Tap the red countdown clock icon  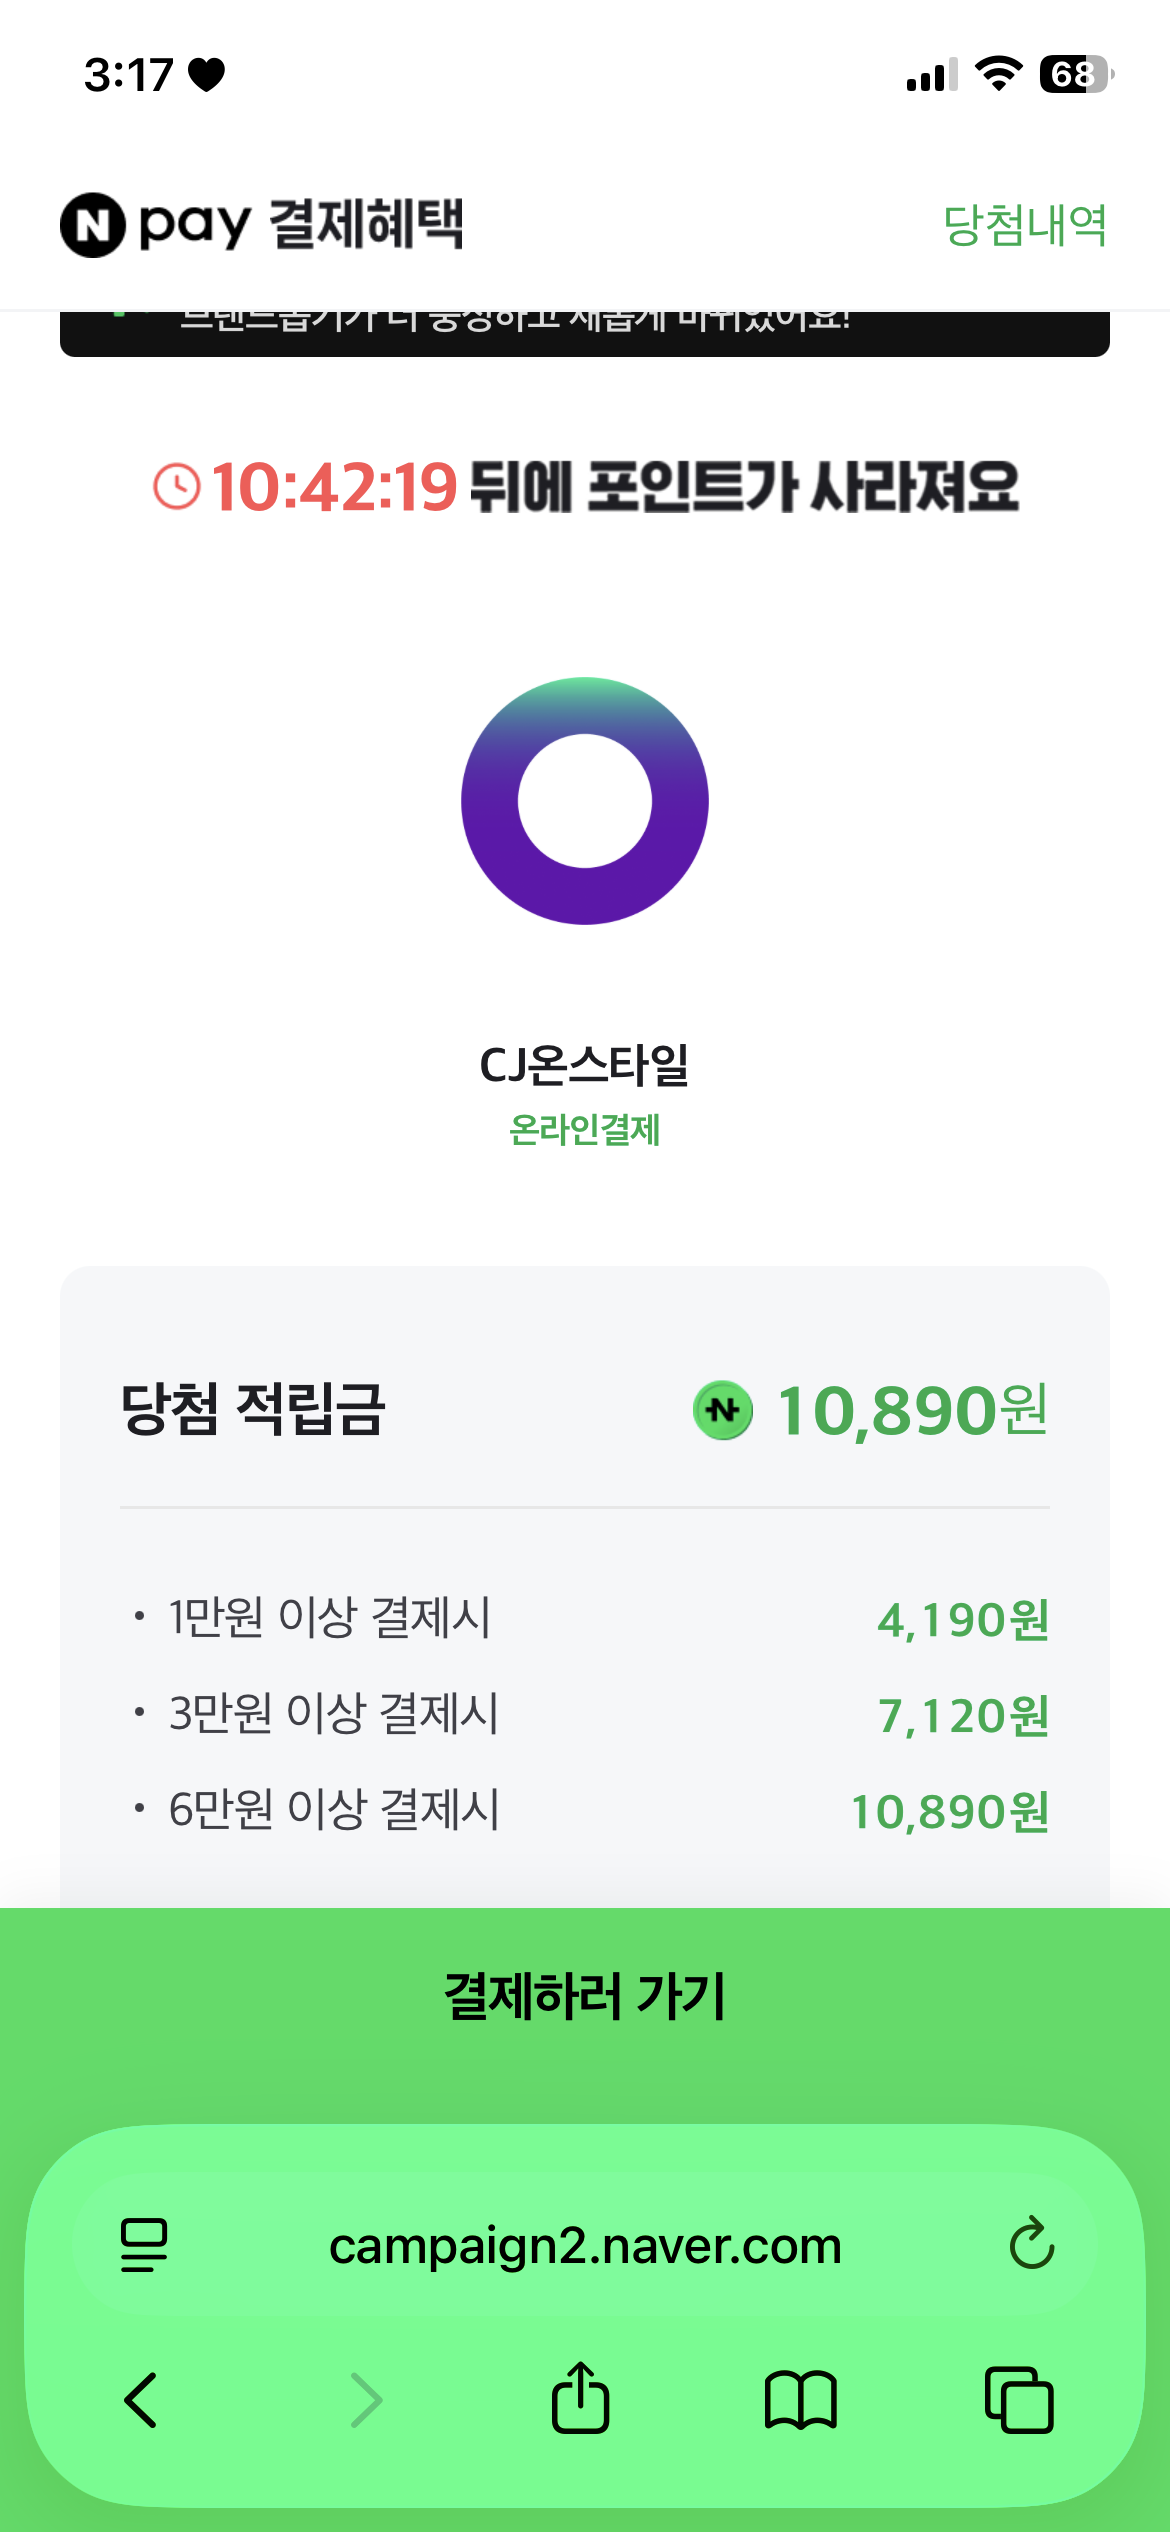(177, 487)
